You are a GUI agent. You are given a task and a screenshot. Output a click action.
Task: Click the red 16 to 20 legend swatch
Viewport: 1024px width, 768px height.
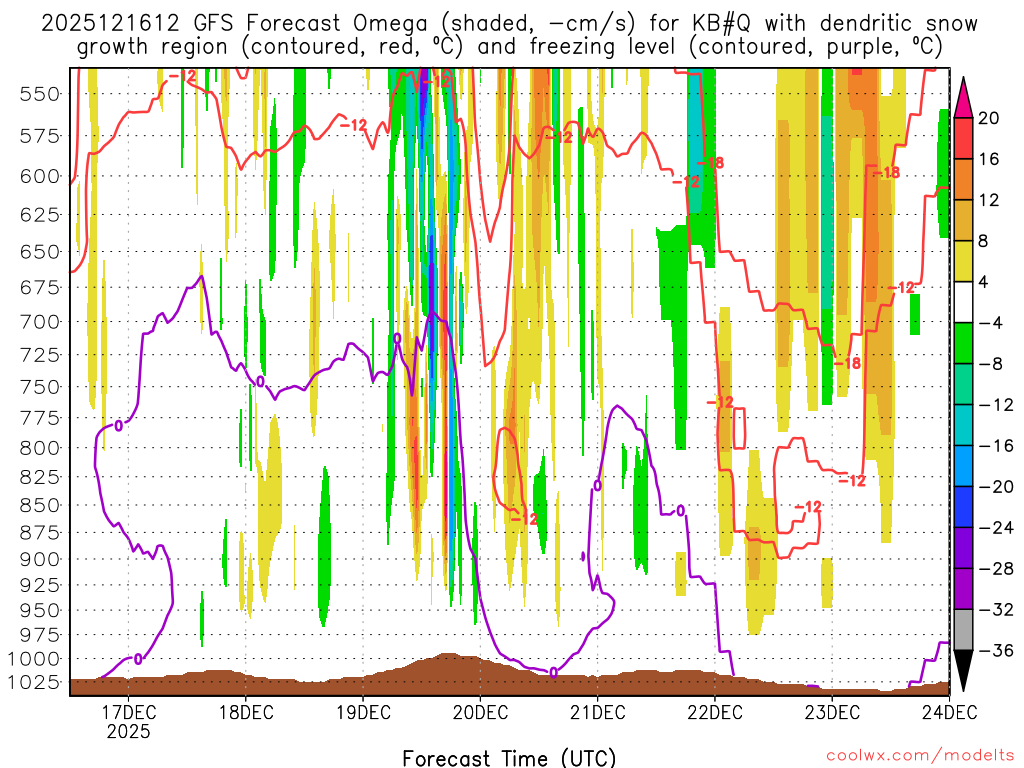pos(963,138)
